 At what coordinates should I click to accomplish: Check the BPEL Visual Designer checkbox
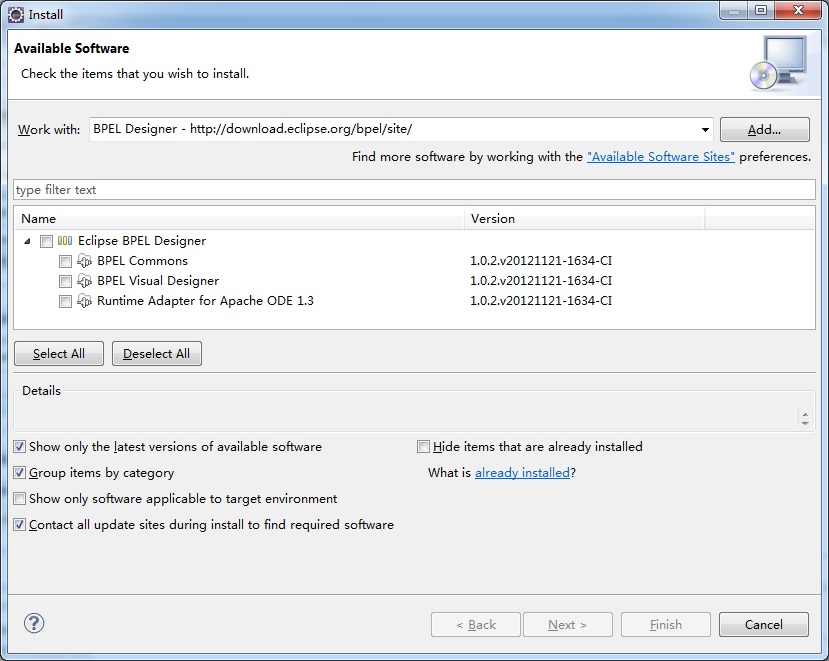(x=65, y=281)
